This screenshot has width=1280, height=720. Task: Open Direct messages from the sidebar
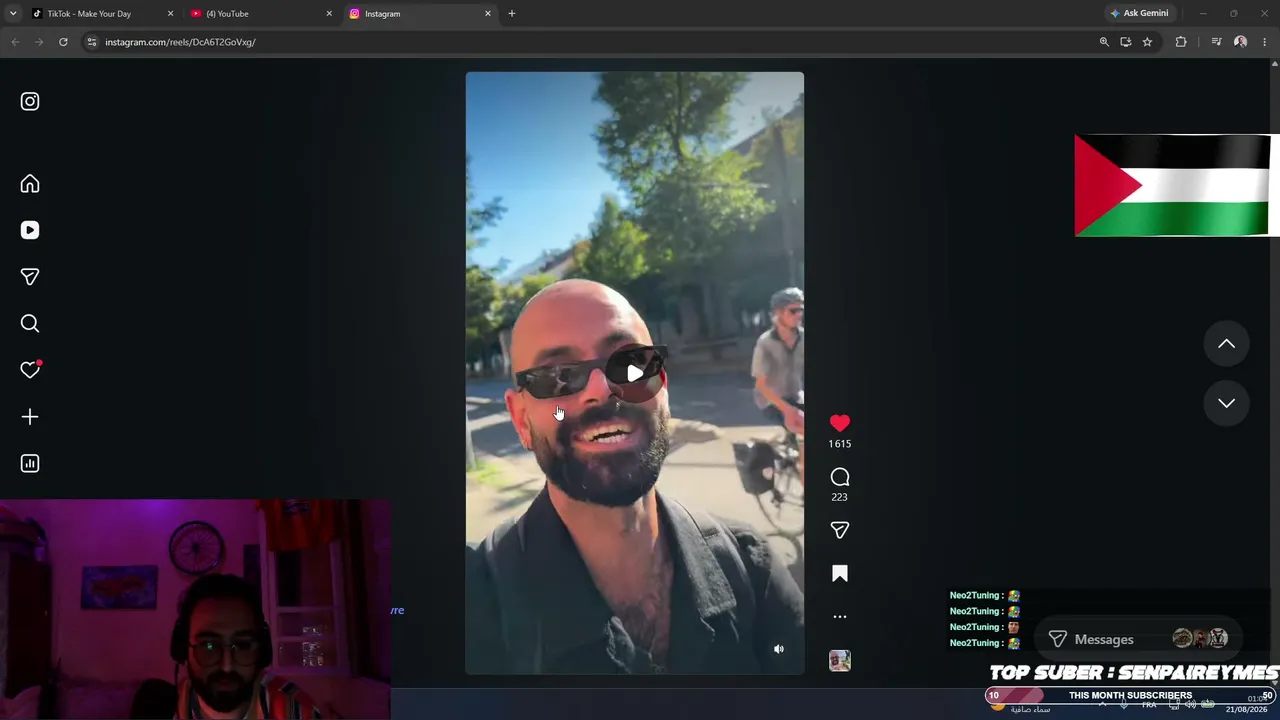(30, 277)
